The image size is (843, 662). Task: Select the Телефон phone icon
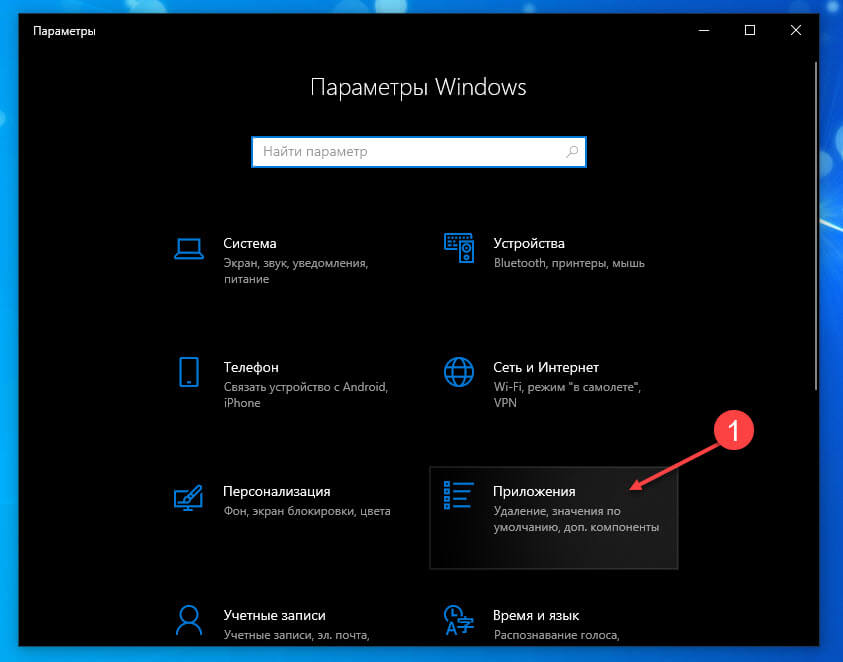point(189,372)
